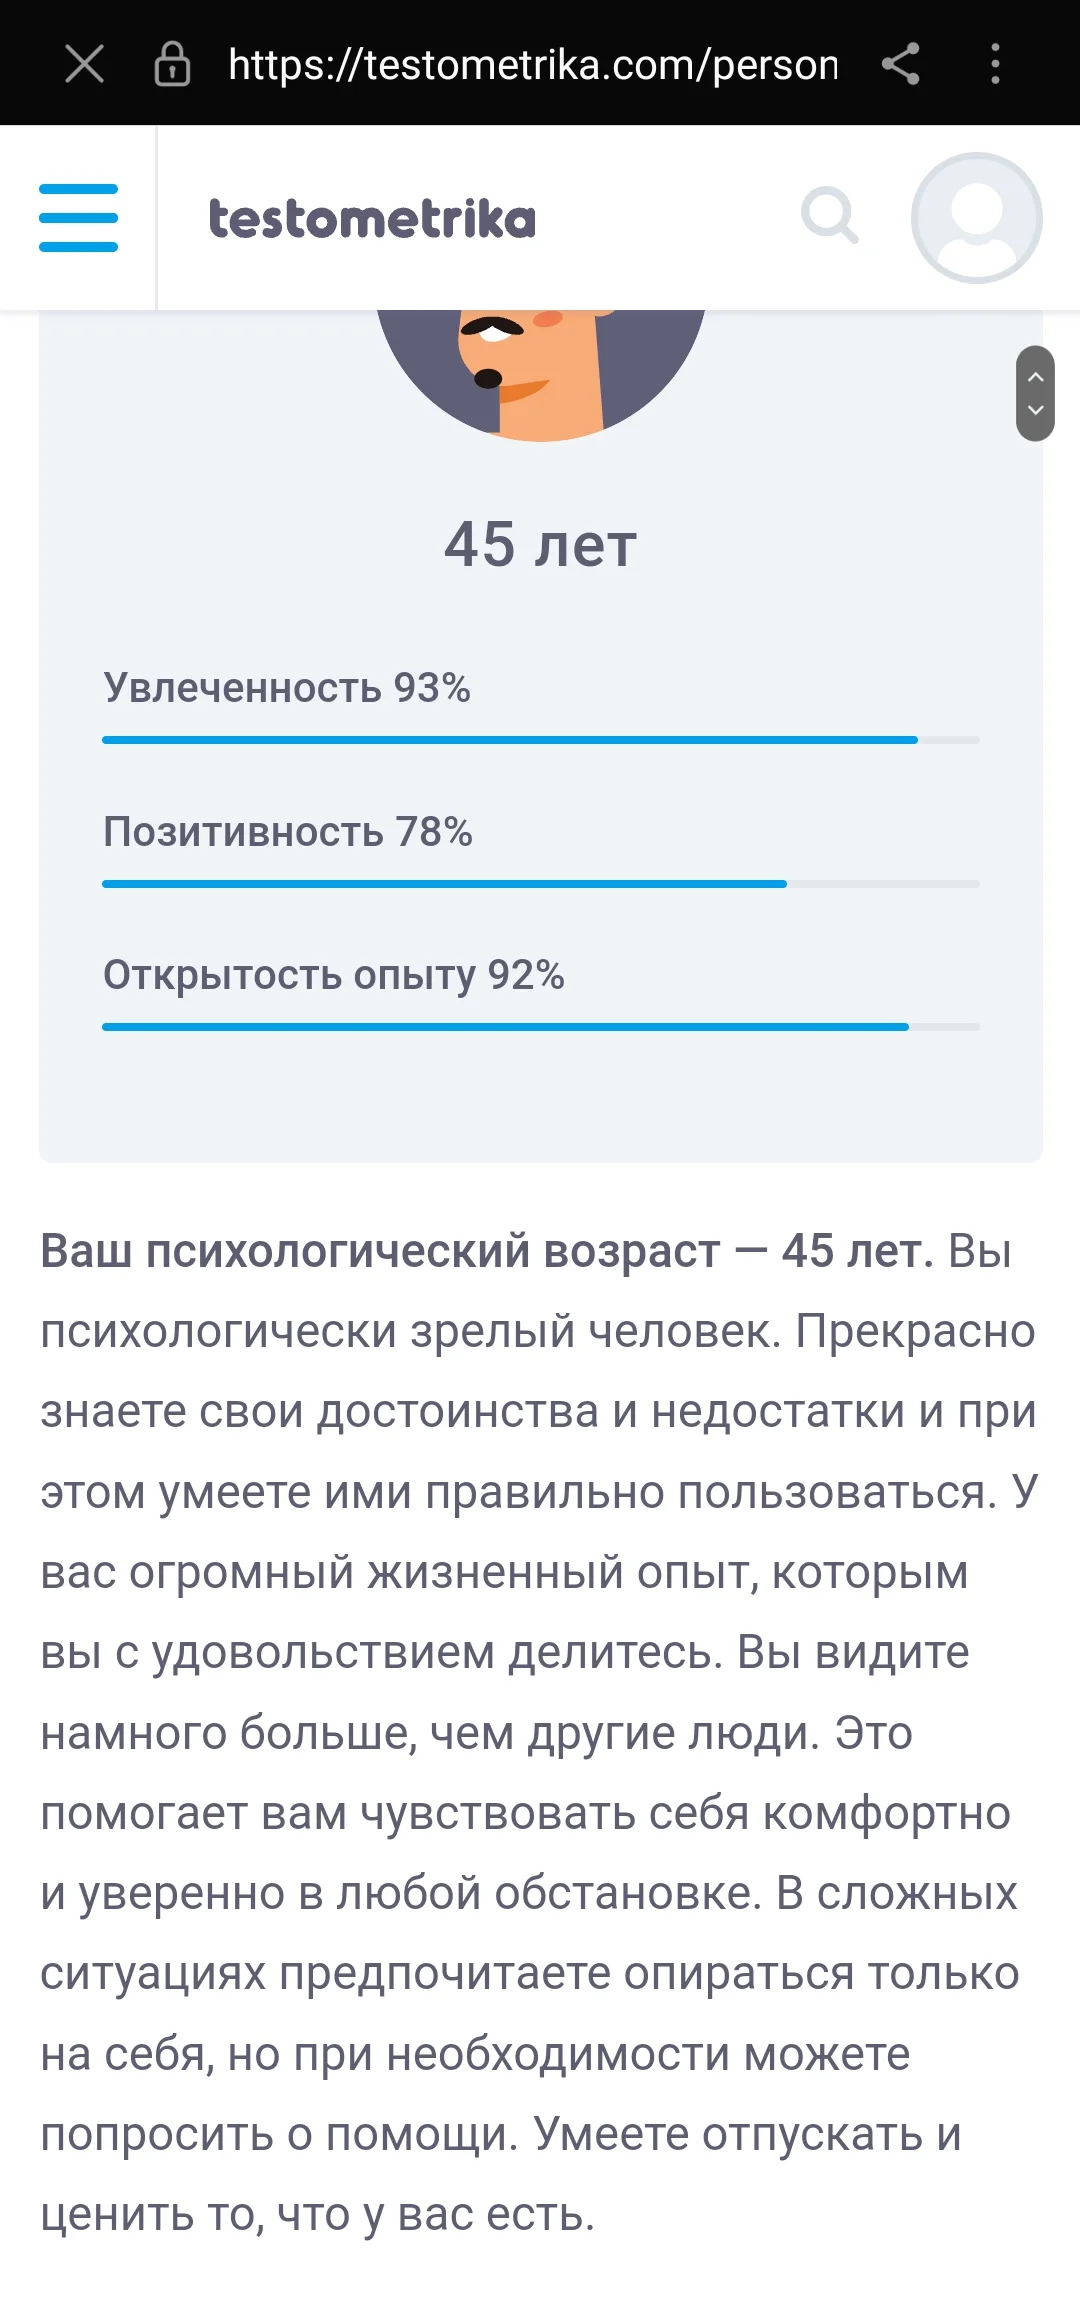Close the browser custom tab
The width and height of the screenshot is (1080, 2312).
click(84, 65)
